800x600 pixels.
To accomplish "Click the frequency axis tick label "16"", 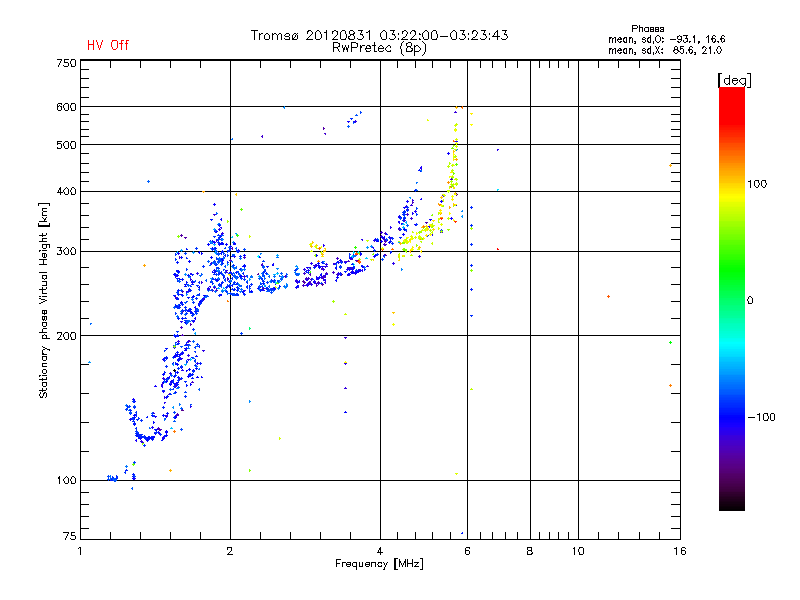I will click(680, 551).
